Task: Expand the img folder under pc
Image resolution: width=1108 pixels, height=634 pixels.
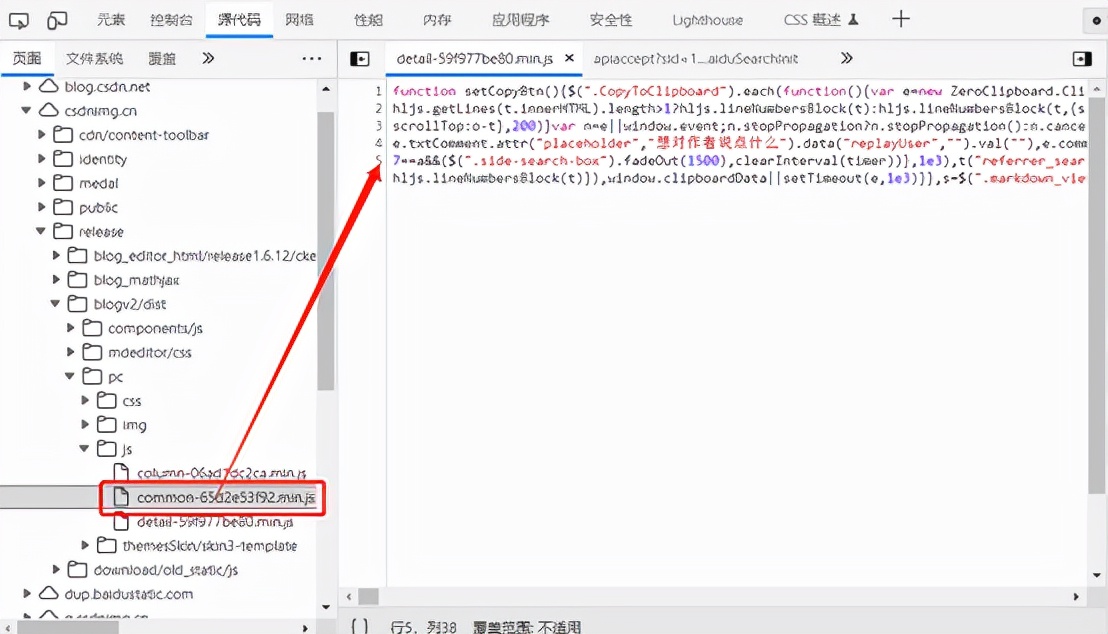Action: 86,425
